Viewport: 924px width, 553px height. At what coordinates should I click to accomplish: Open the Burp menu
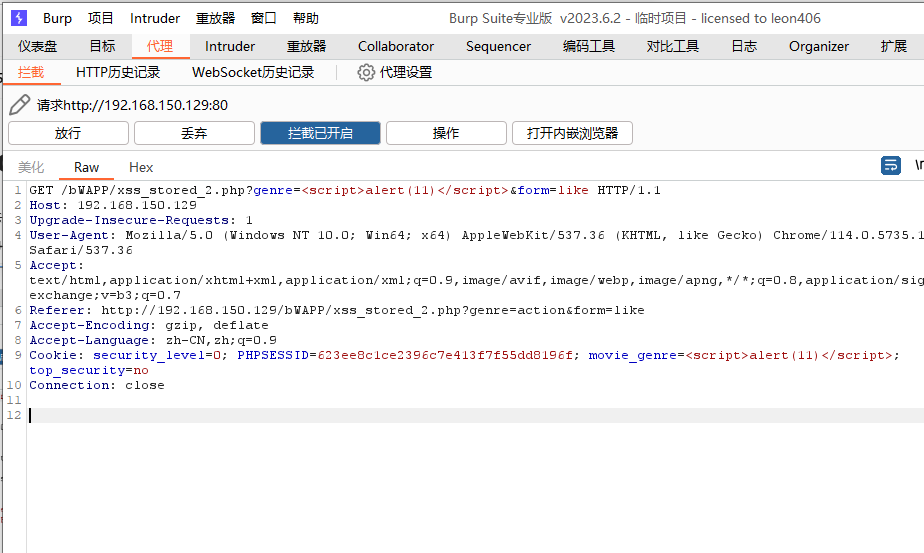click(x=57, y=18)
